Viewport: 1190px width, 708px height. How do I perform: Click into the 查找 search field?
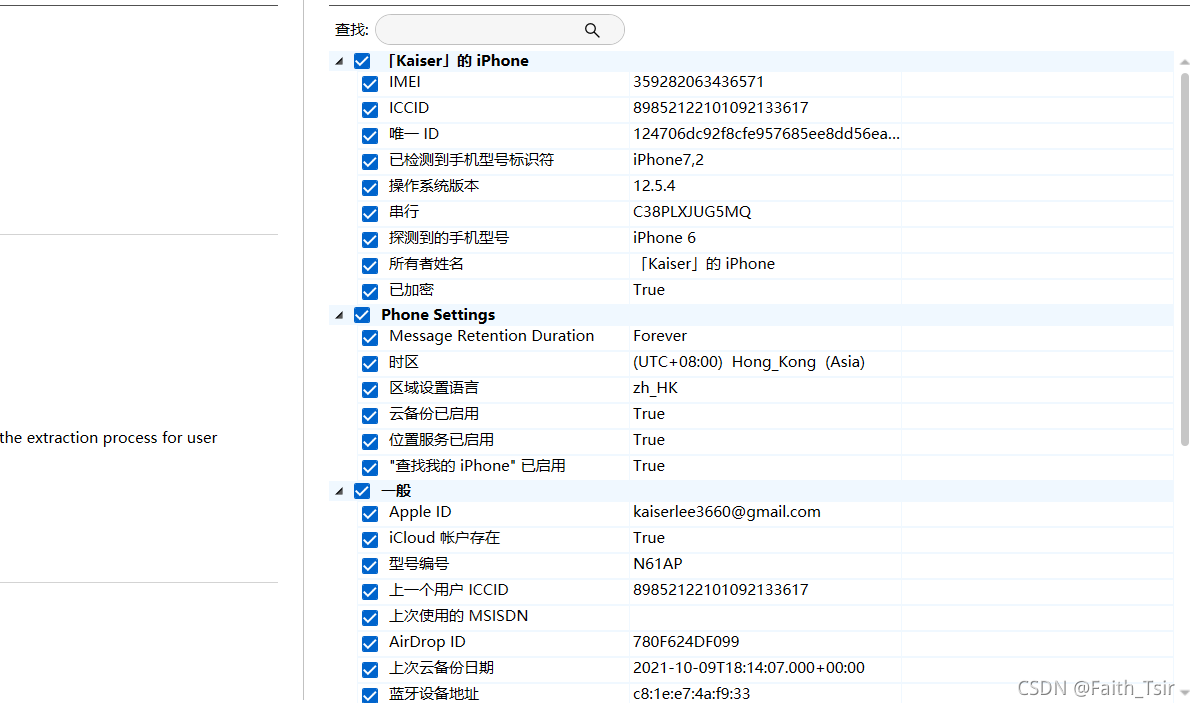[x=499, y=30]
